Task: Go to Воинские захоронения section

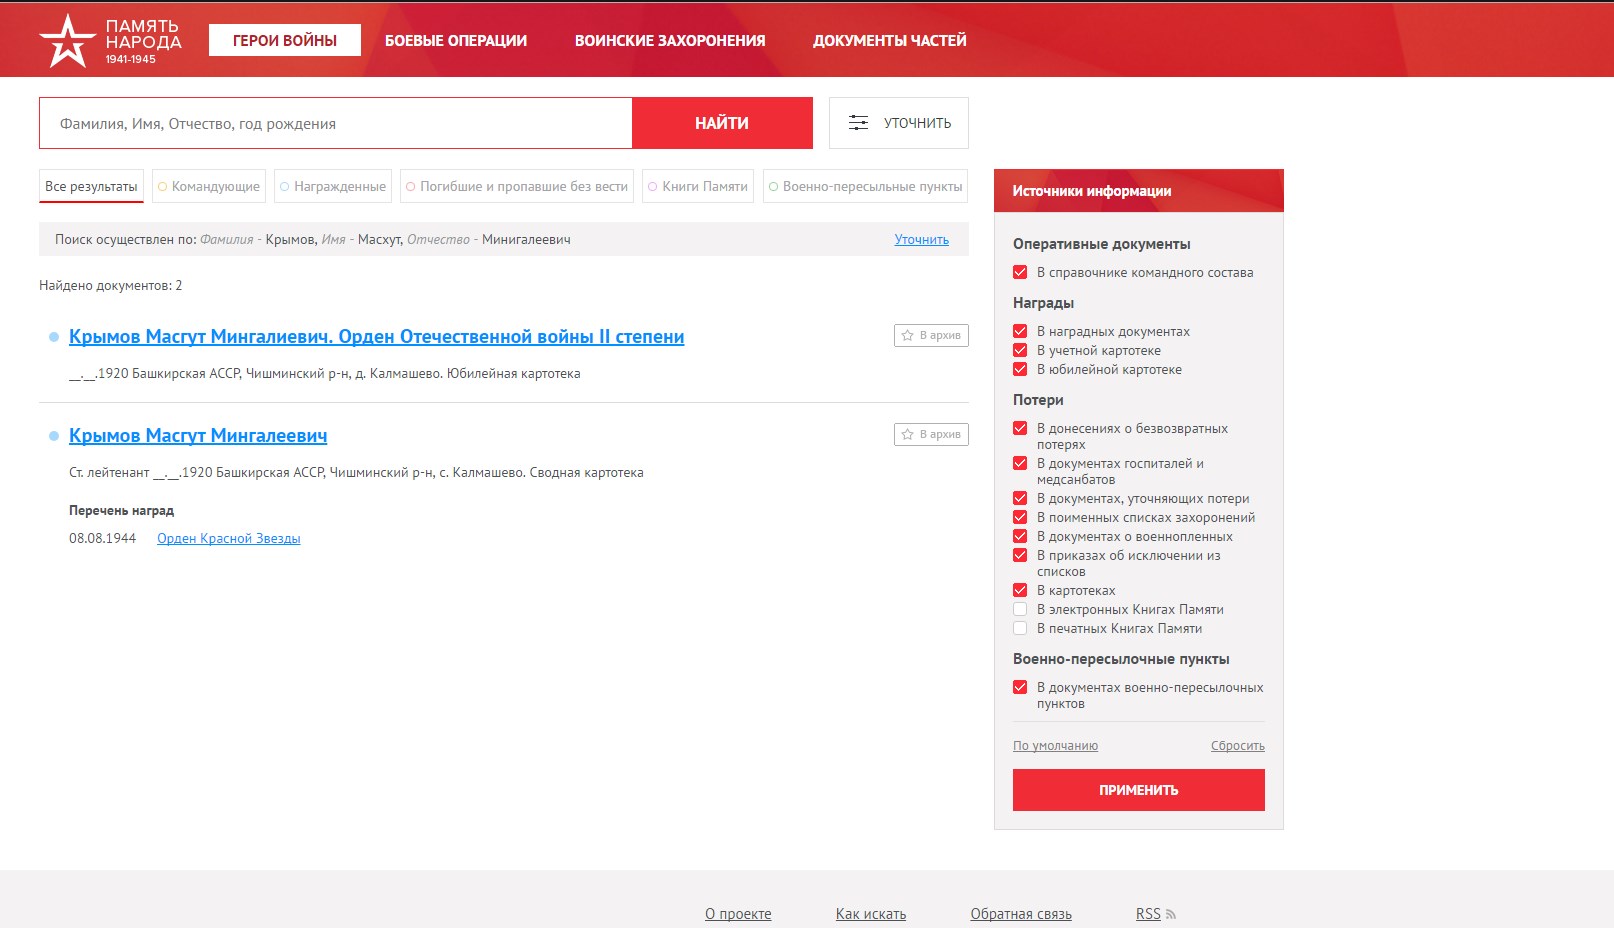Action: pos(669,41)
